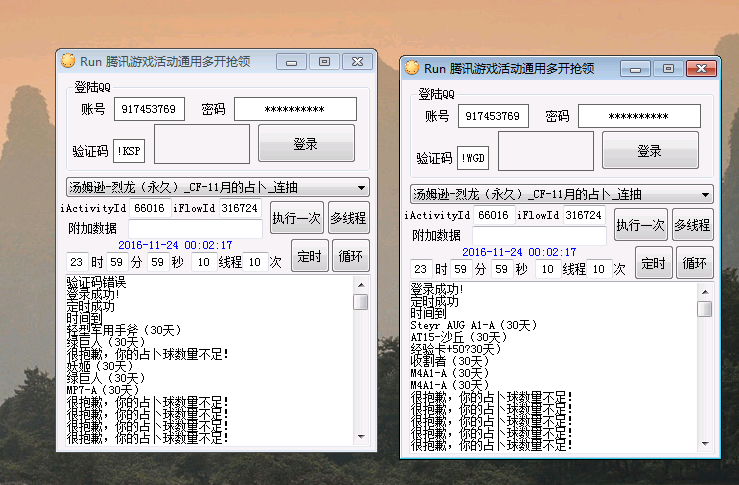
Task: Close the right window with the red X
Action: 701,69
